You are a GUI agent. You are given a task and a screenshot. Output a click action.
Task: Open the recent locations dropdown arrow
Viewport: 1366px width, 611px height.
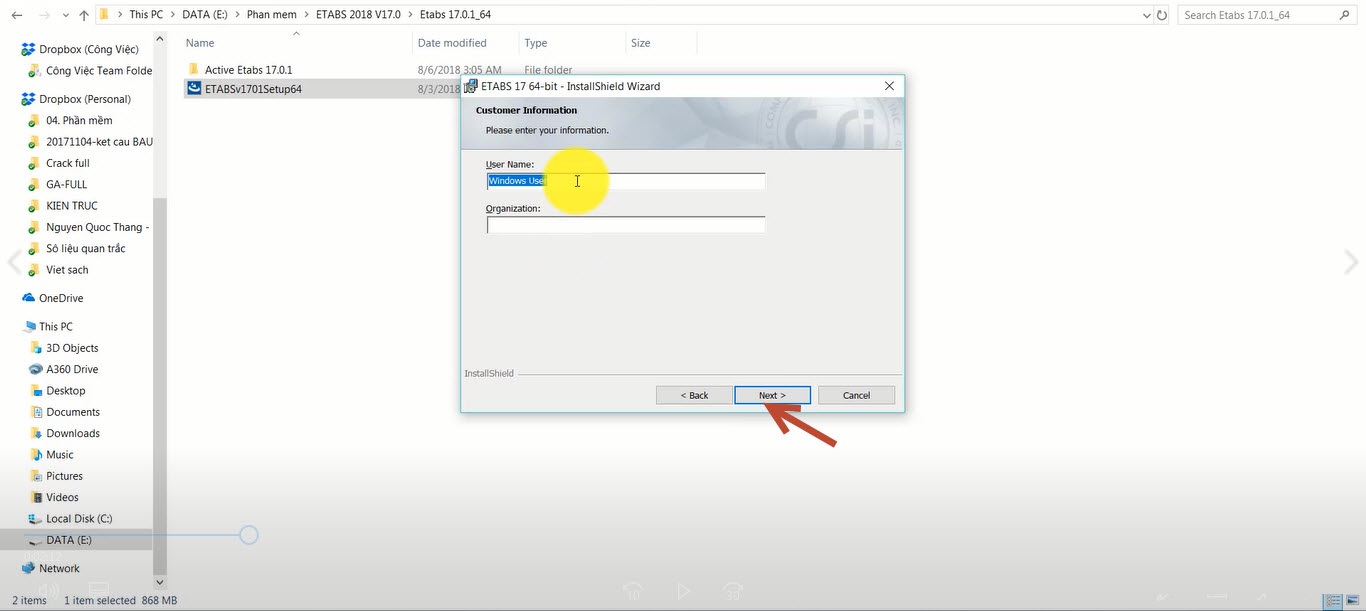coord(66,16)
